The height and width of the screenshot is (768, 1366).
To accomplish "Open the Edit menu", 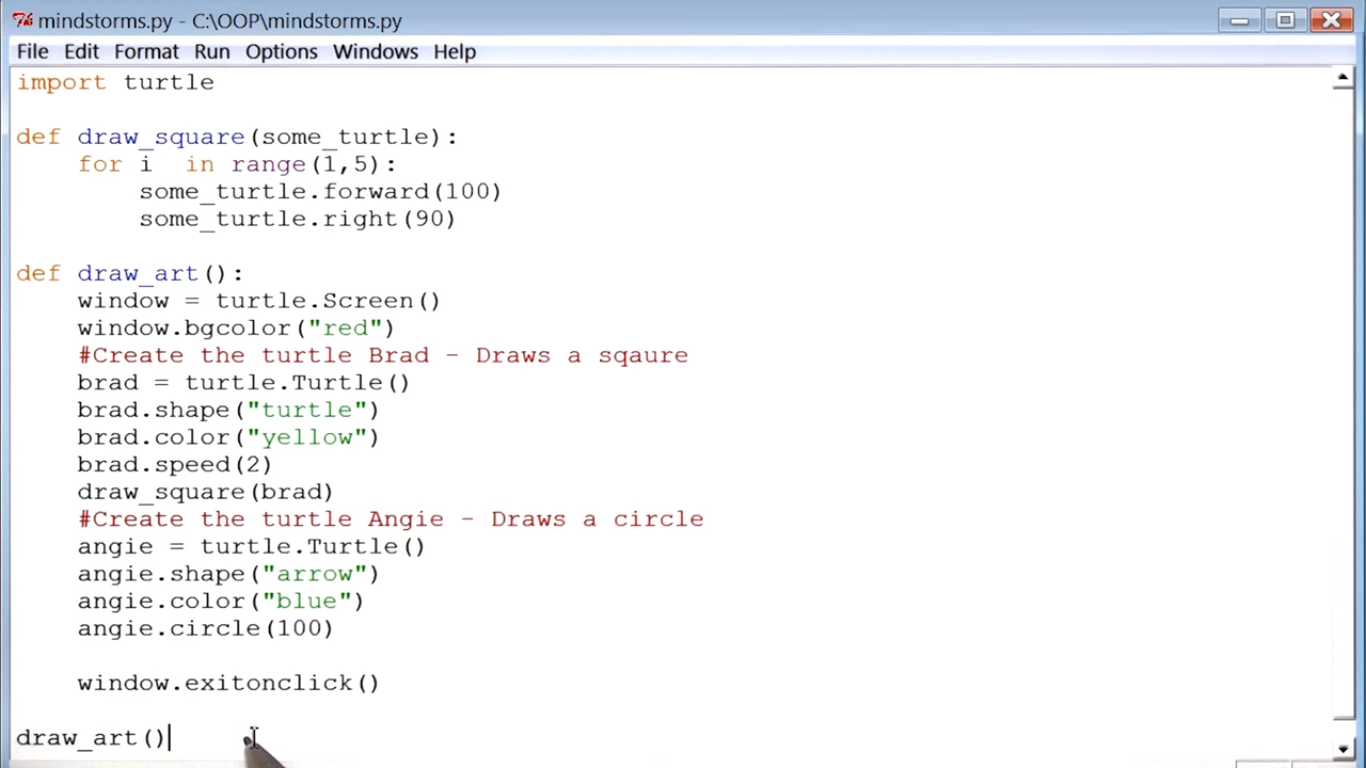I will point(81,52).
